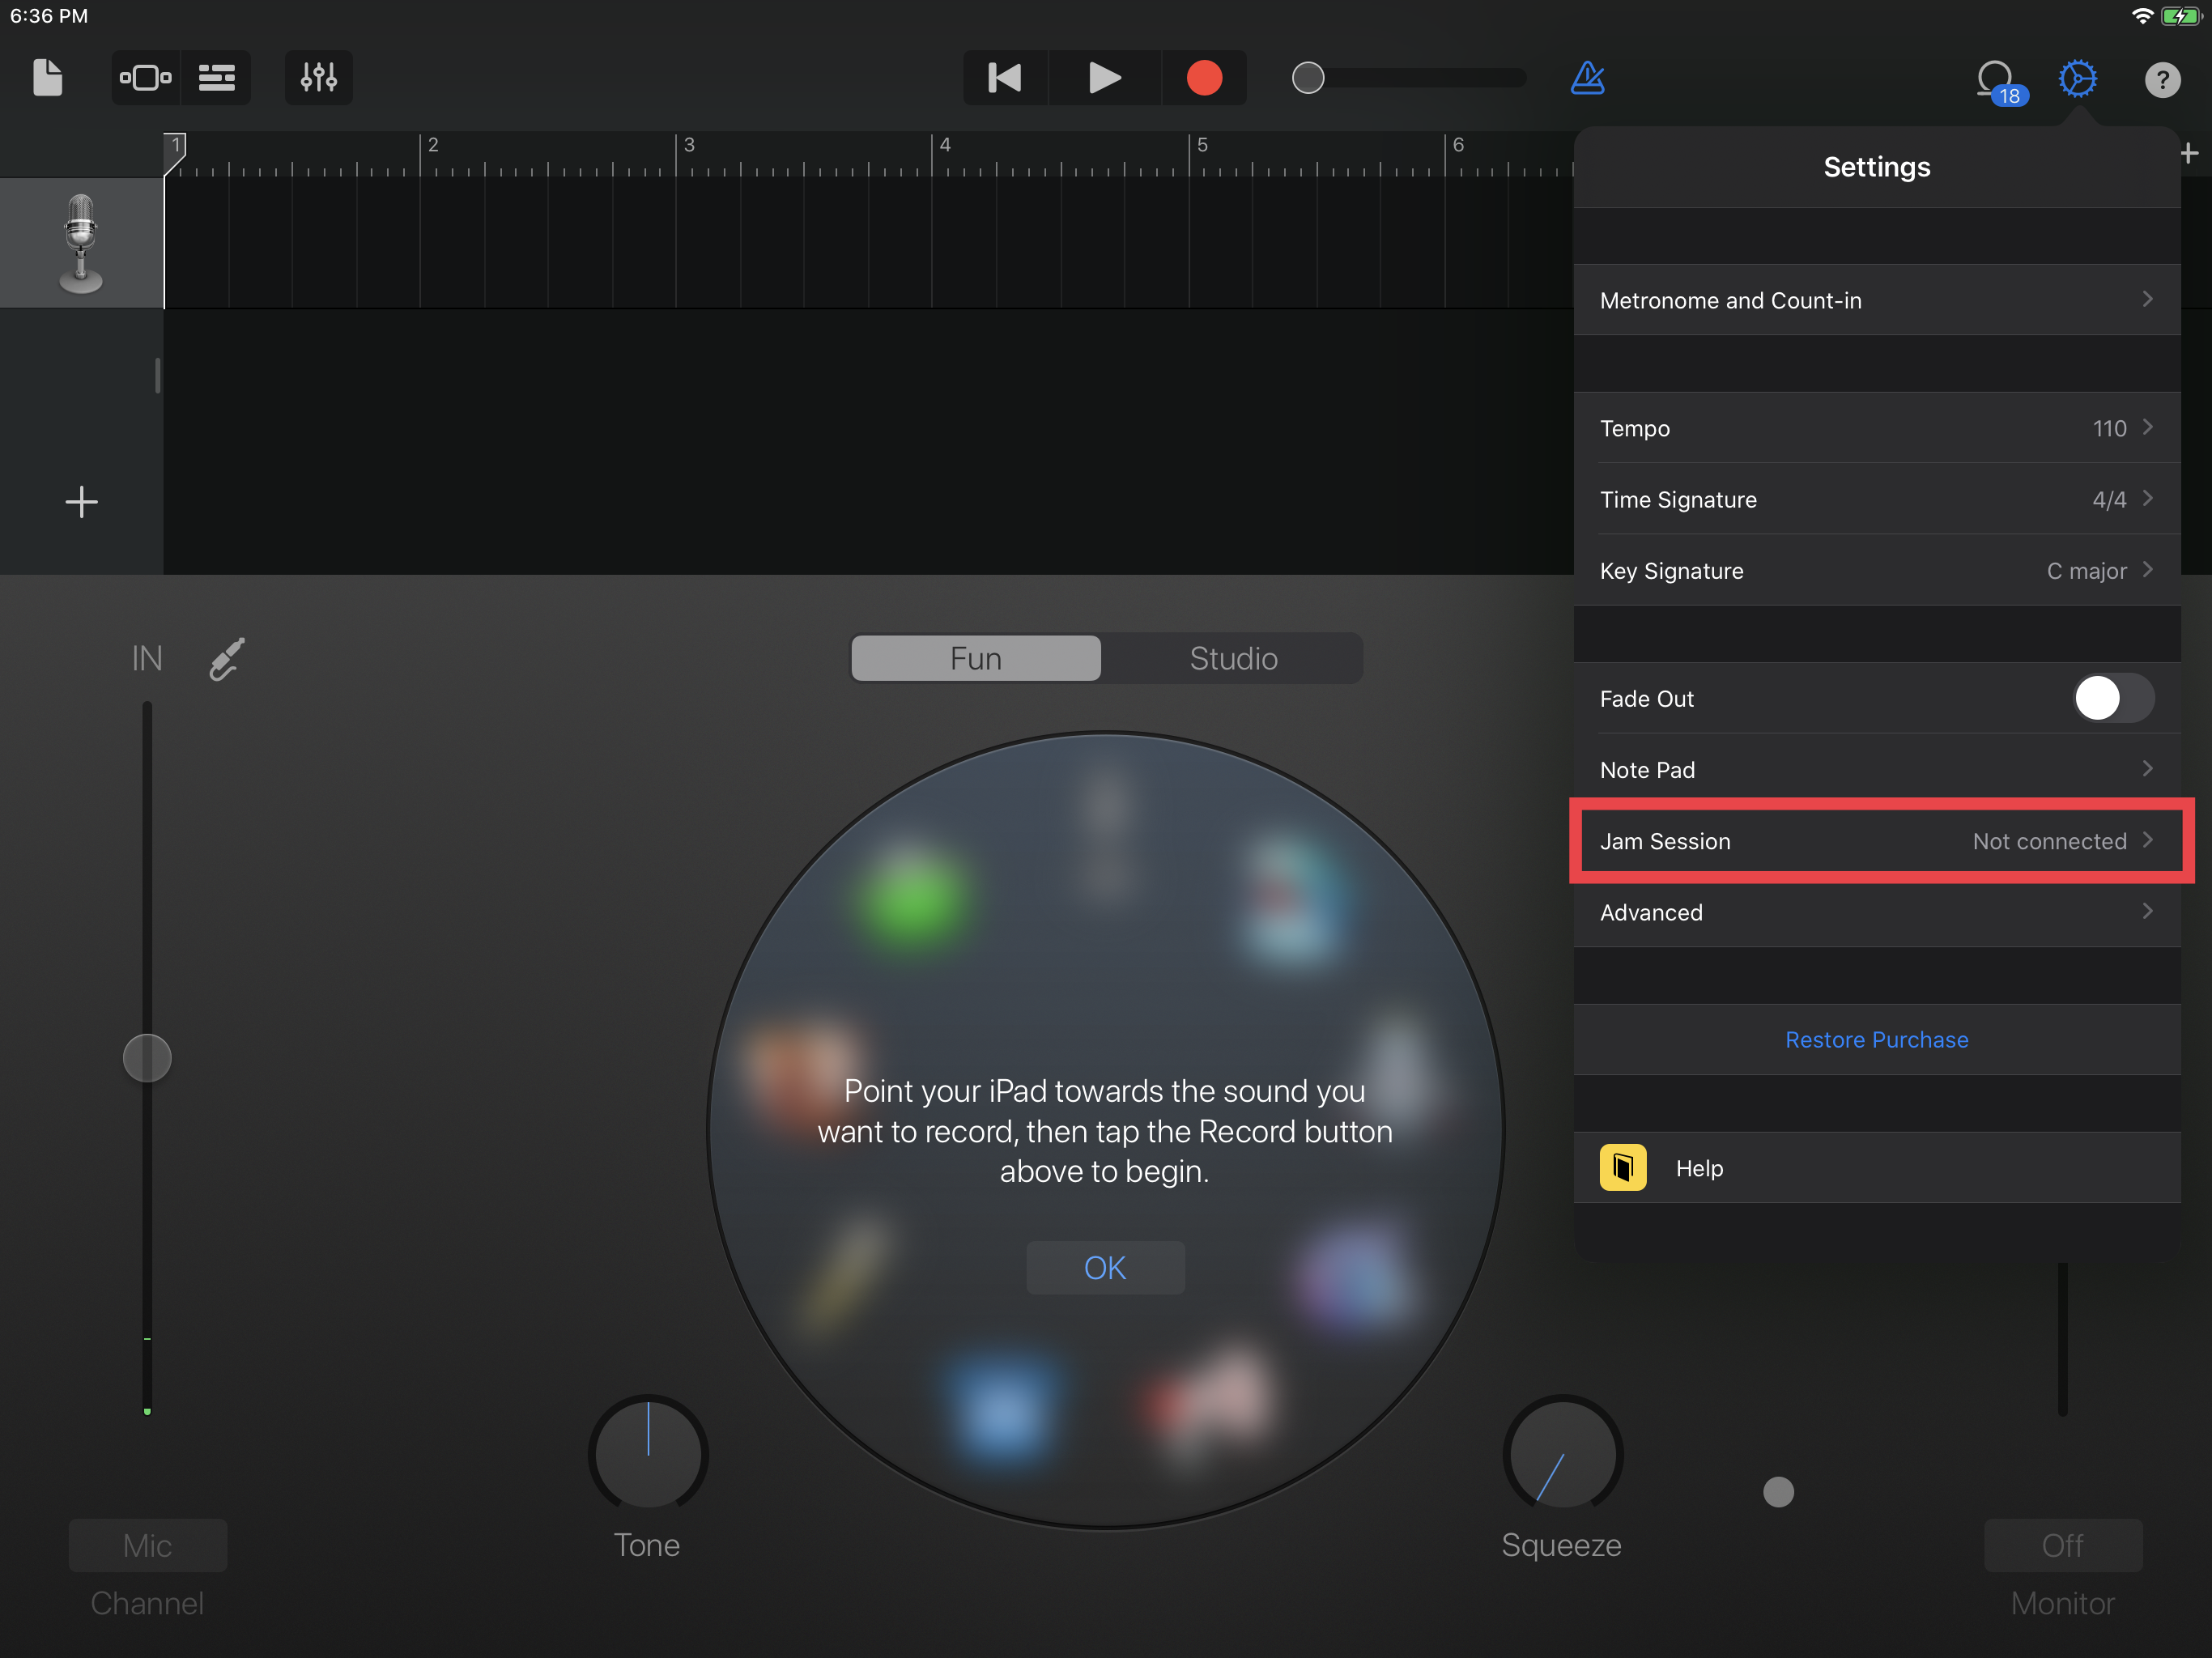2212x1658 pixels.
Task: Toggle the Monitor Off button
Action: click(x=2062, y=1545)
